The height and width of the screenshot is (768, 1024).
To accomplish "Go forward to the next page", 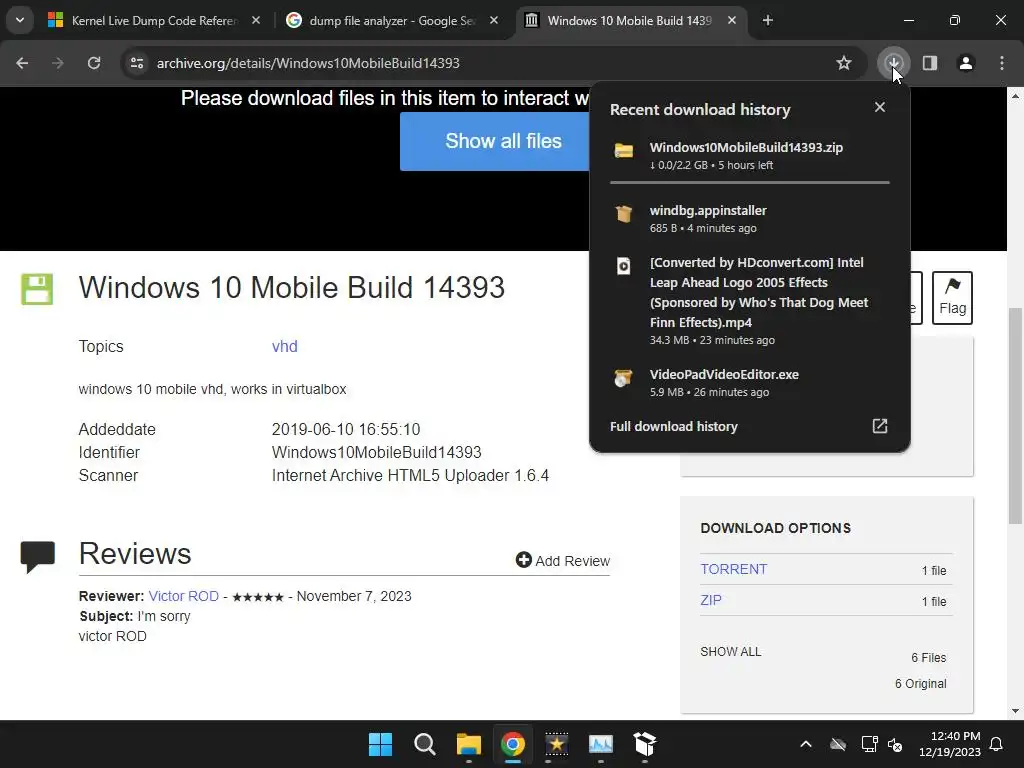I will (58, 63).
